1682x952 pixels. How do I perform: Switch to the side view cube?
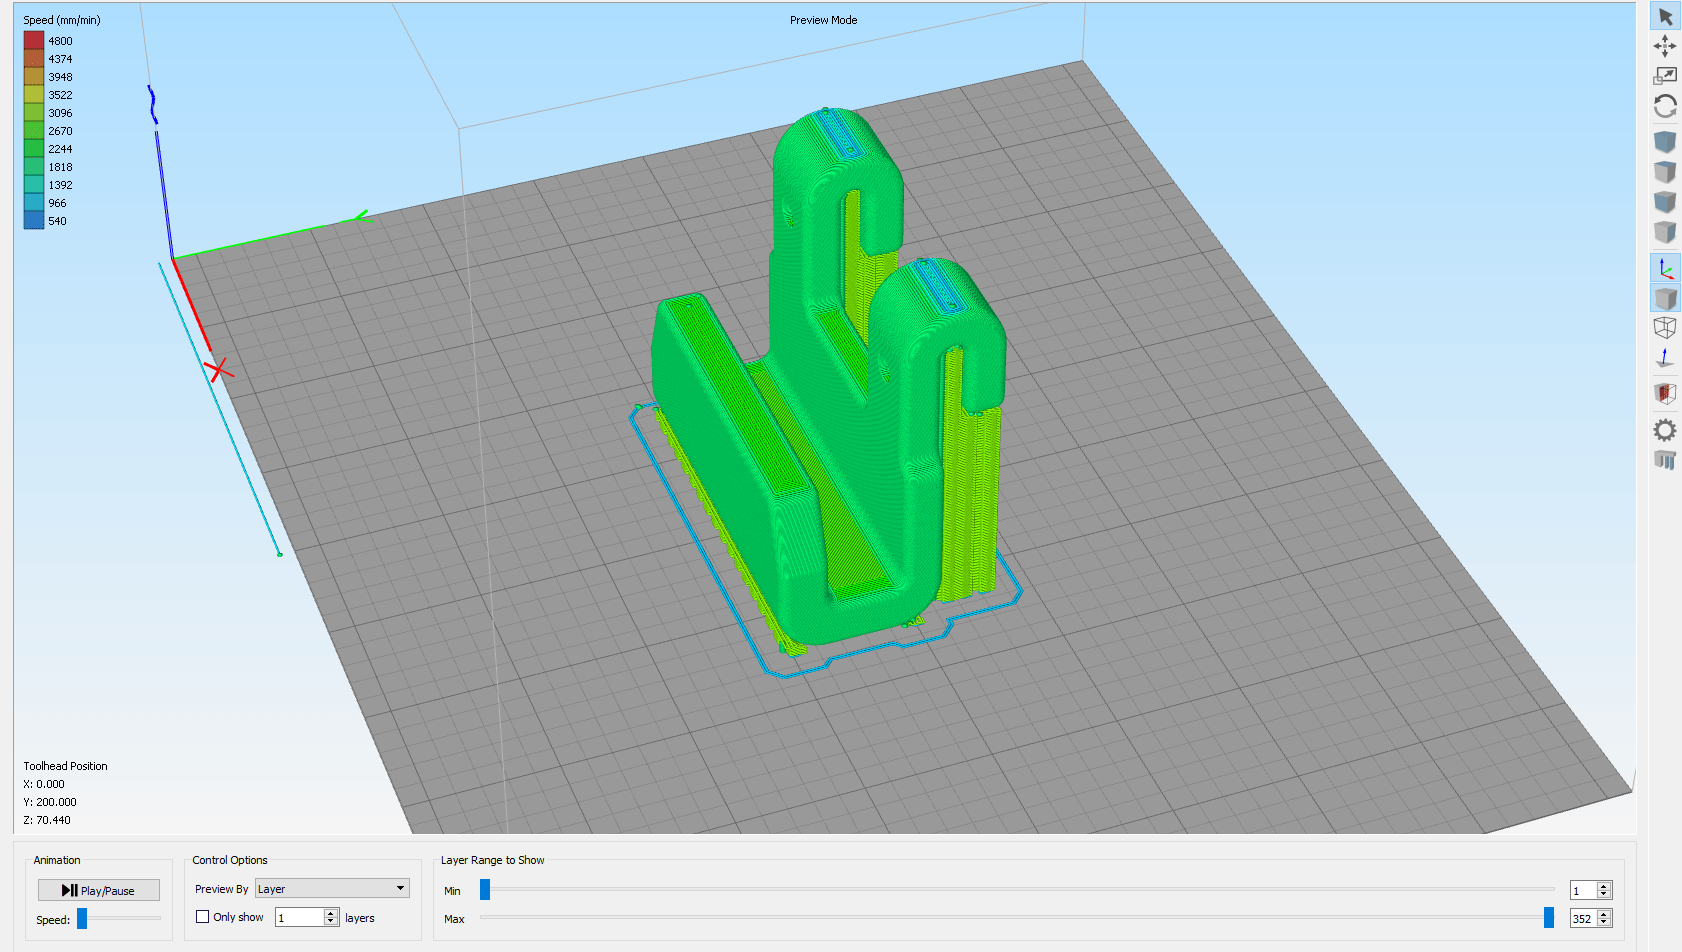pos(1665,232)
